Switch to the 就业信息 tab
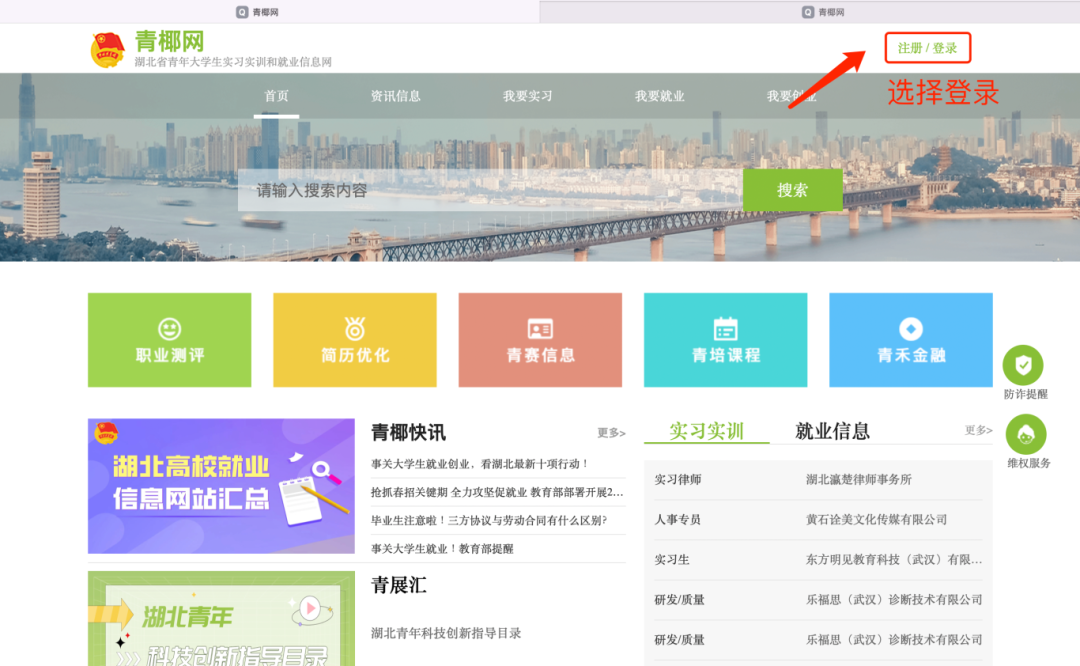The height and width of the screenshot is (666, 1080). coord(832,431)
